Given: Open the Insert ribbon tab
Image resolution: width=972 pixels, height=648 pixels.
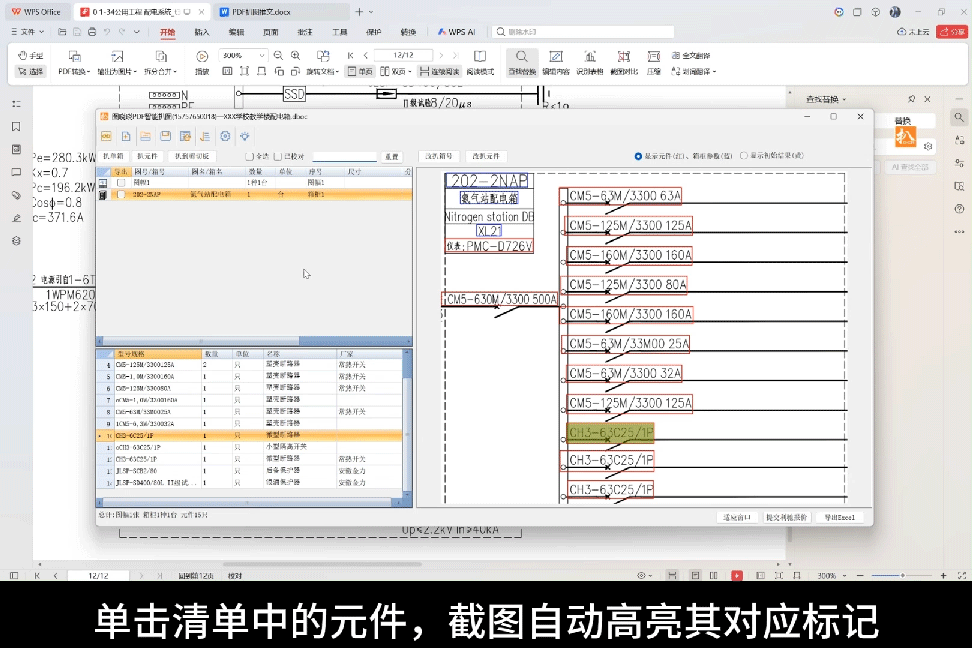Looking at the screenshot, I should click(x=202, y=32).
